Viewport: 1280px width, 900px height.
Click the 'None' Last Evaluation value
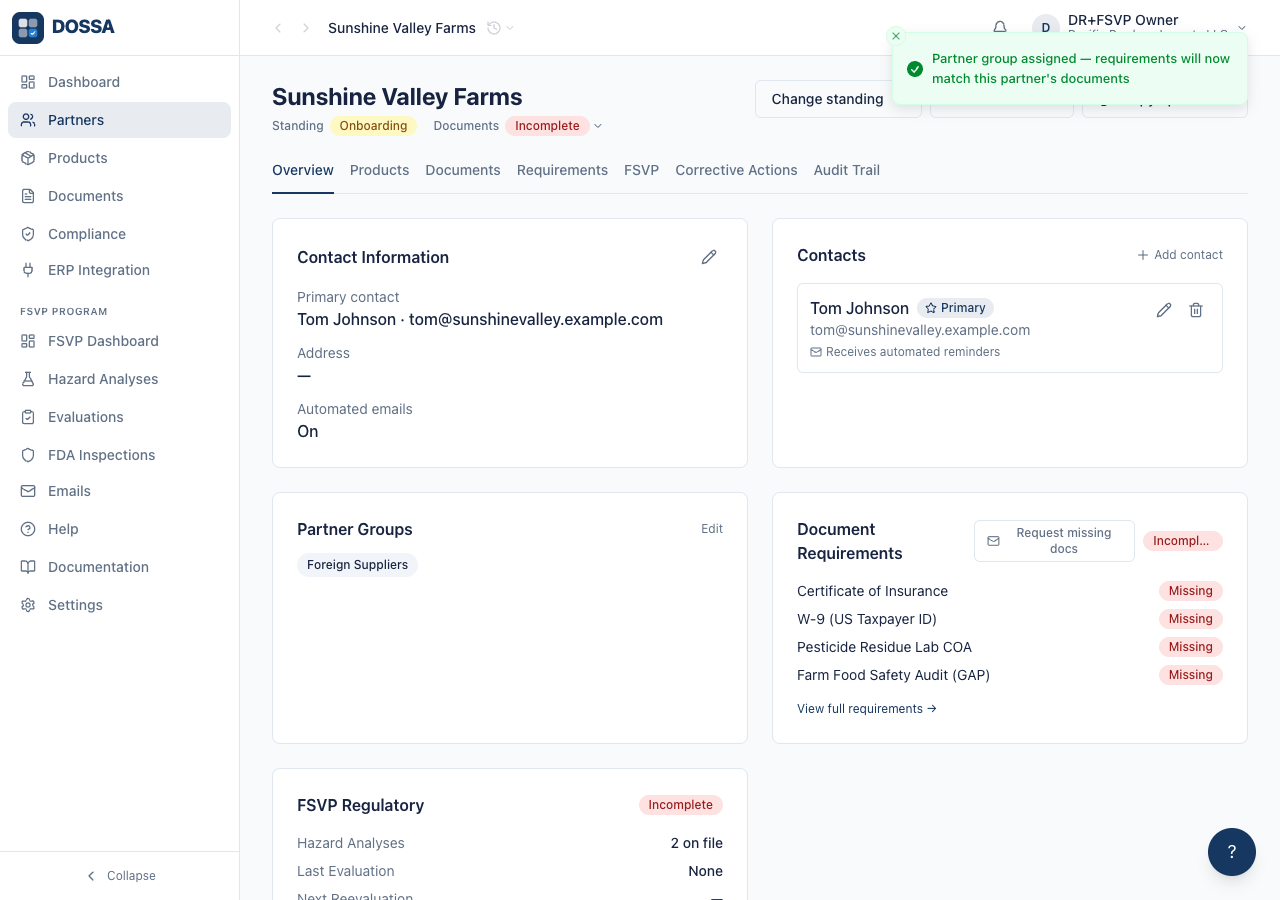click(x=705, y=871)
